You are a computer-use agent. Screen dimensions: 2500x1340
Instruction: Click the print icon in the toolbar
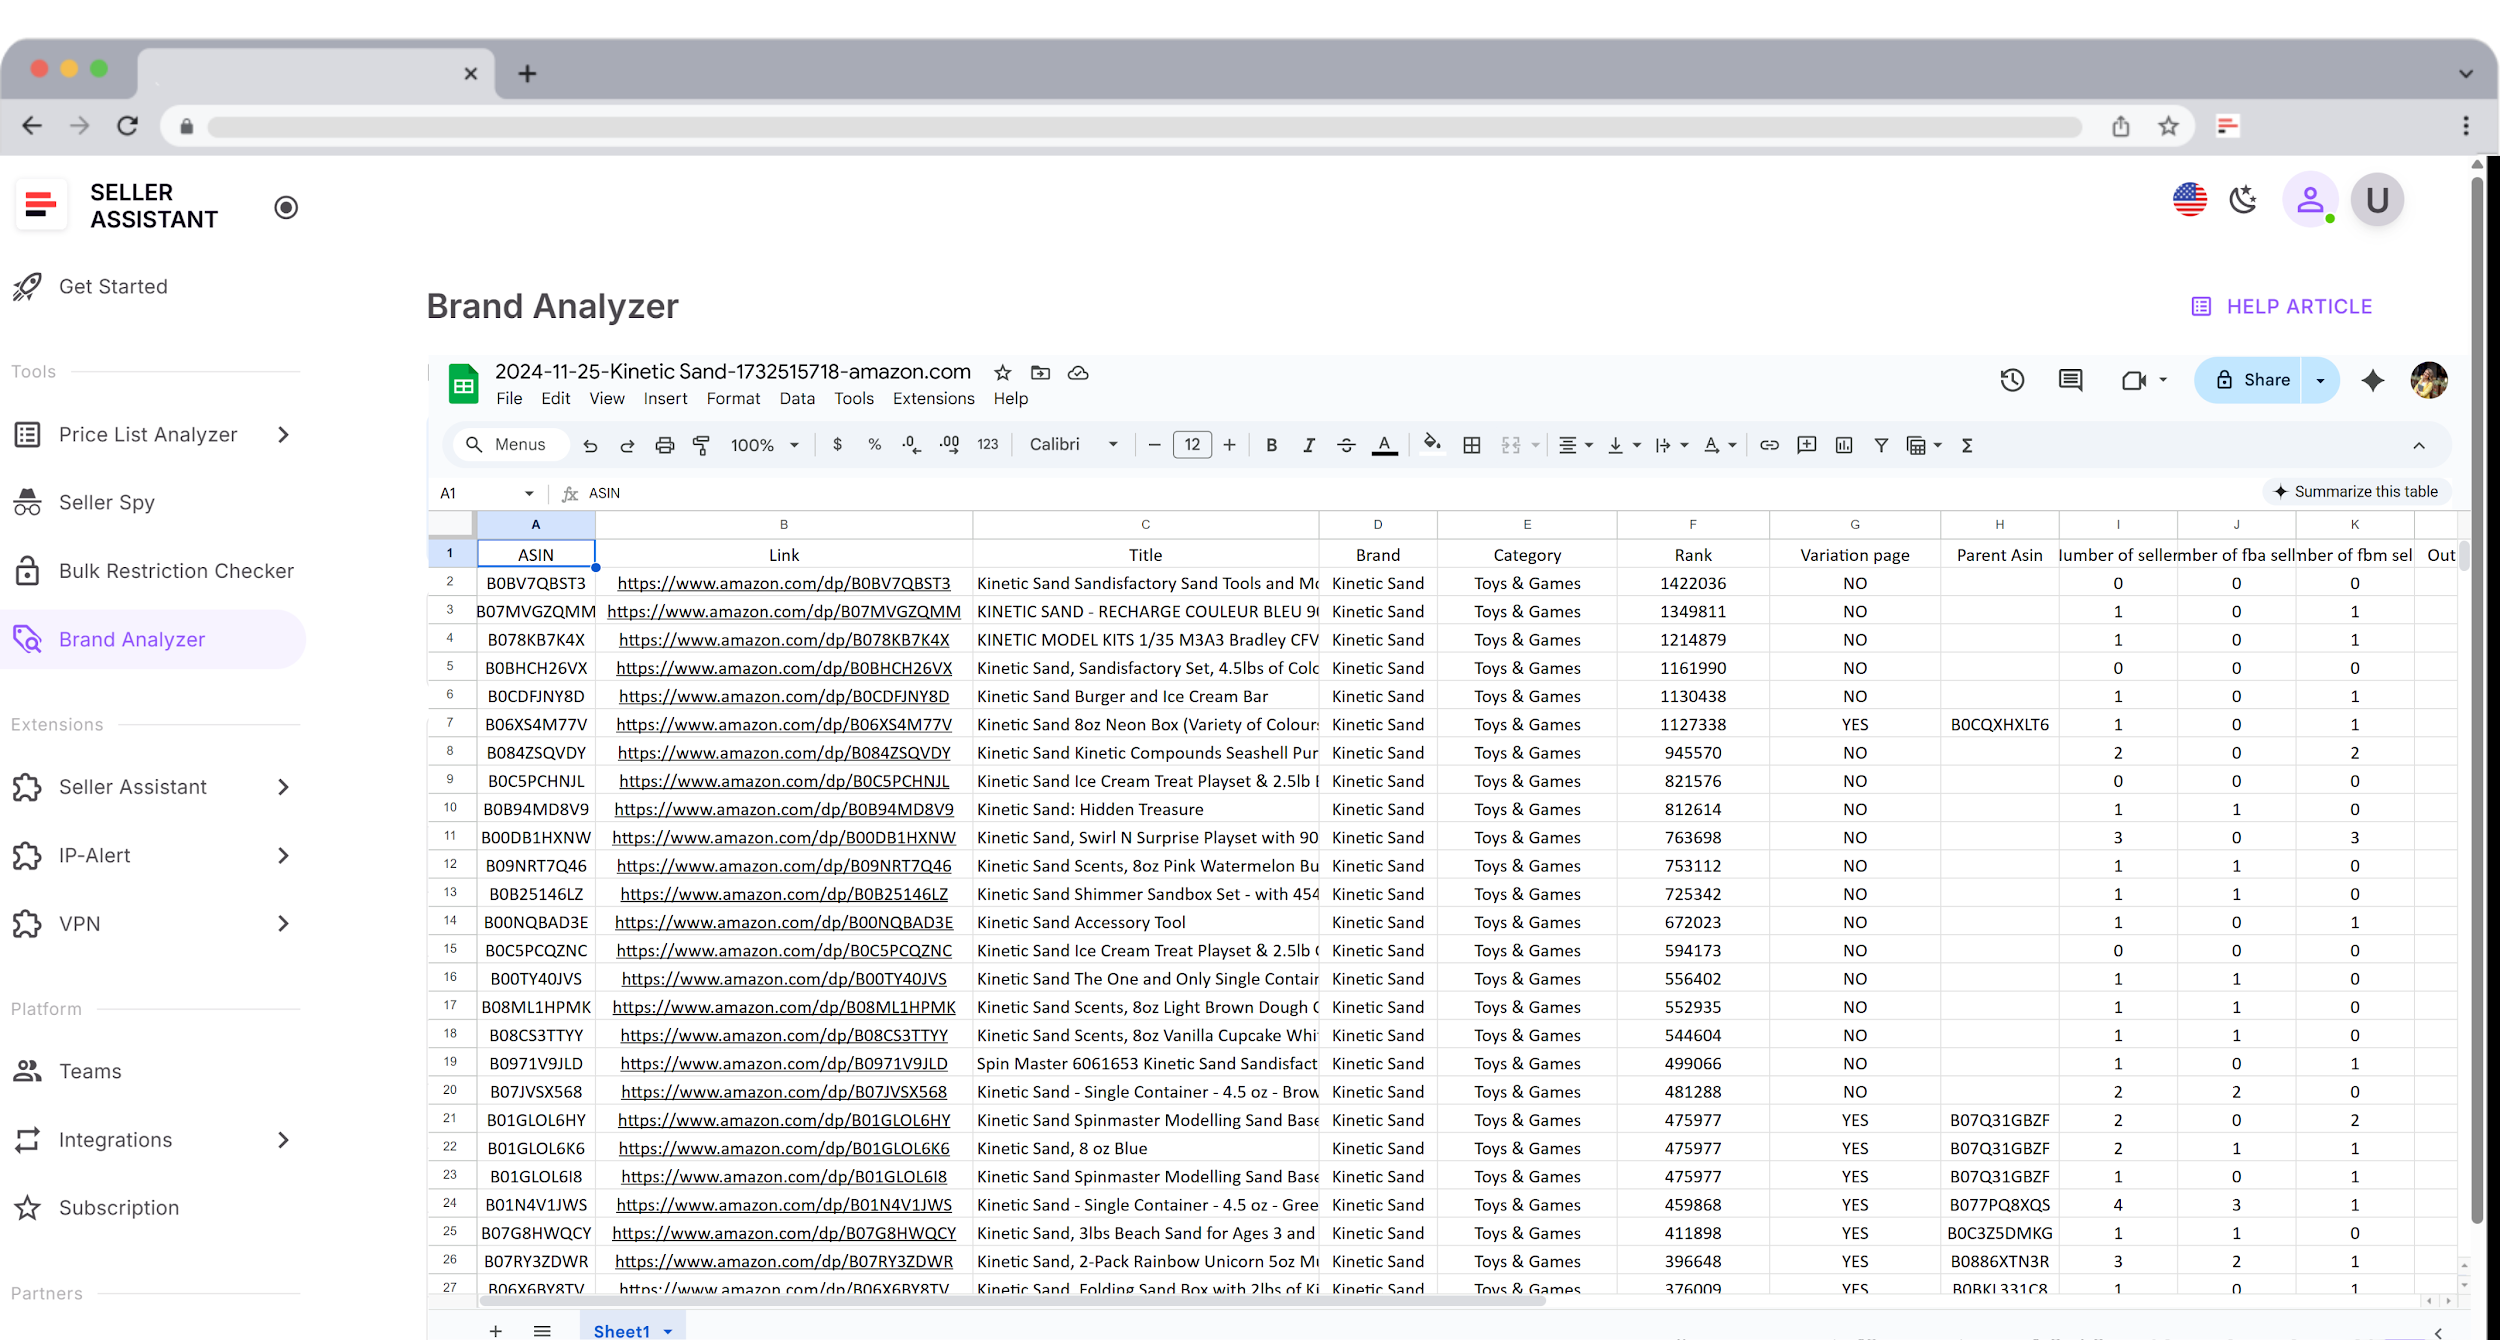(x=664, y=445)
